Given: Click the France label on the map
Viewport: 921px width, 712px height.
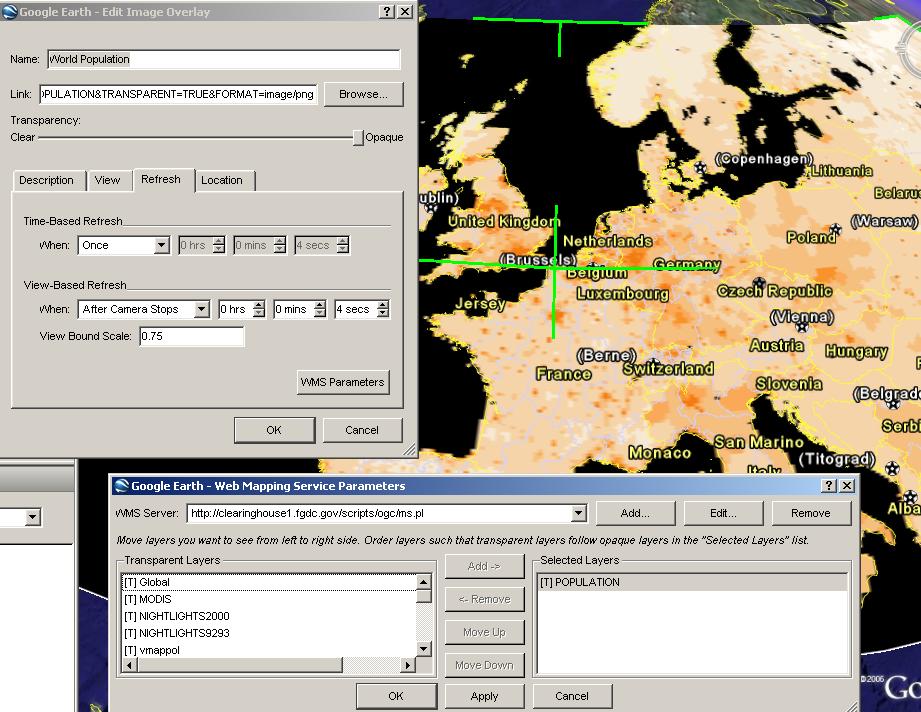Looking at the screenshot, I should click(563, 374).
